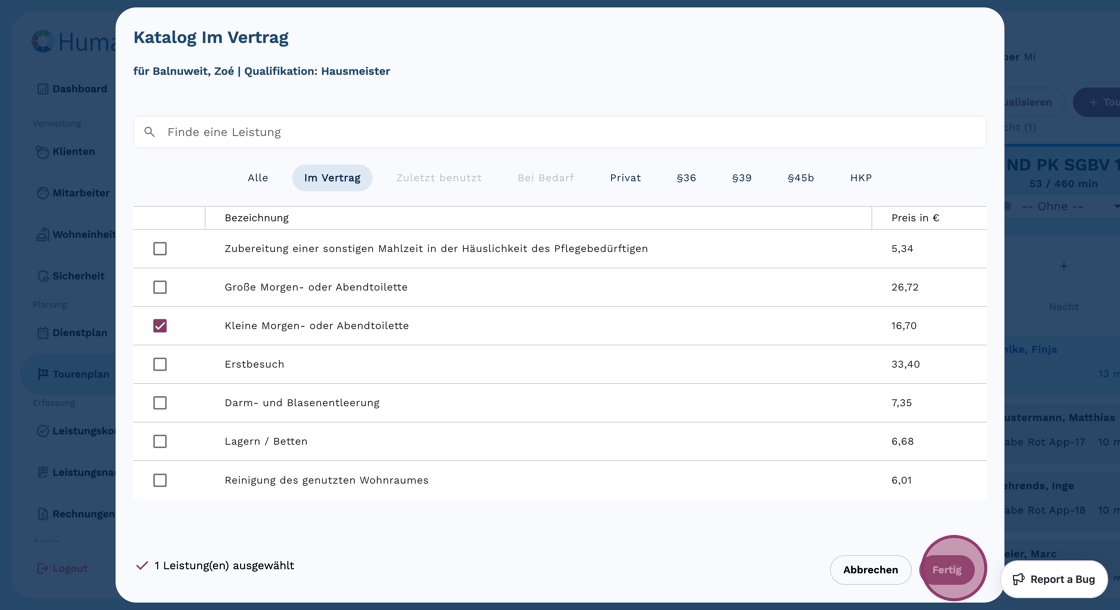The image size is (1120, 610).
Task: Click the Leistungsnachweis sidebar icon
Action: [43, 472]
